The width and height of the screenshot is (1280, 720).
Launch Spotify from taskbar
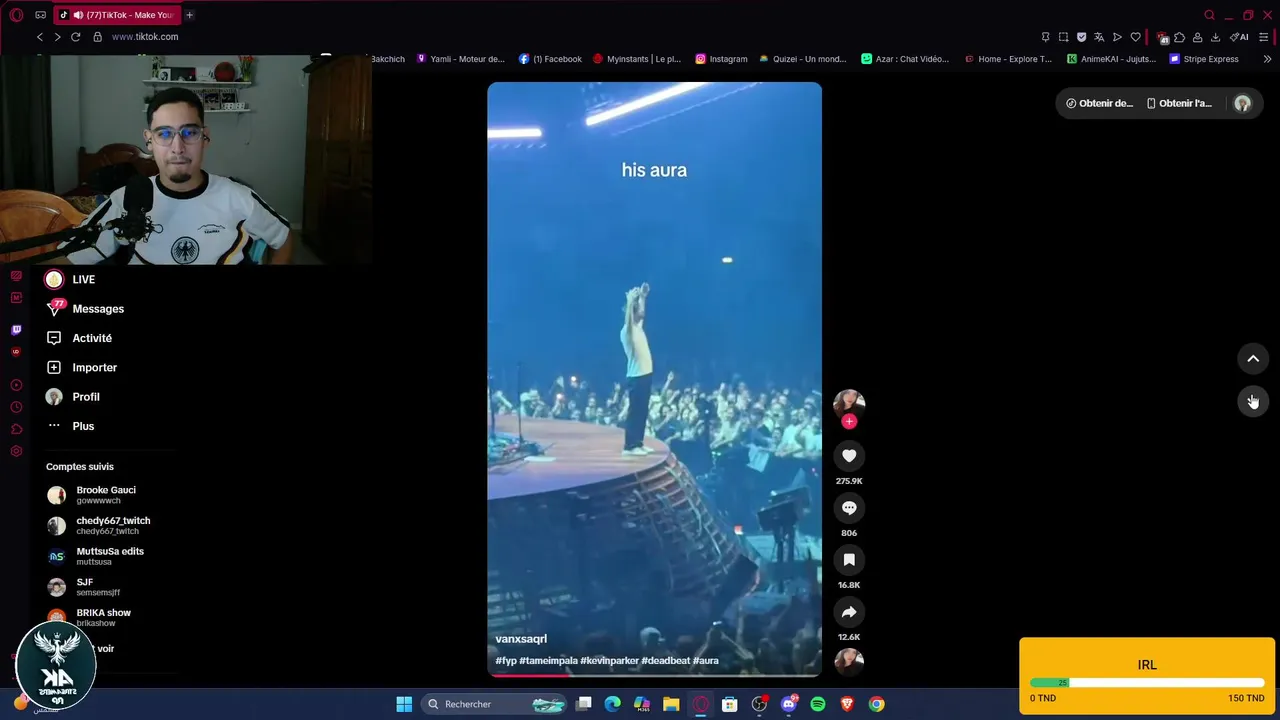[818, 704]
